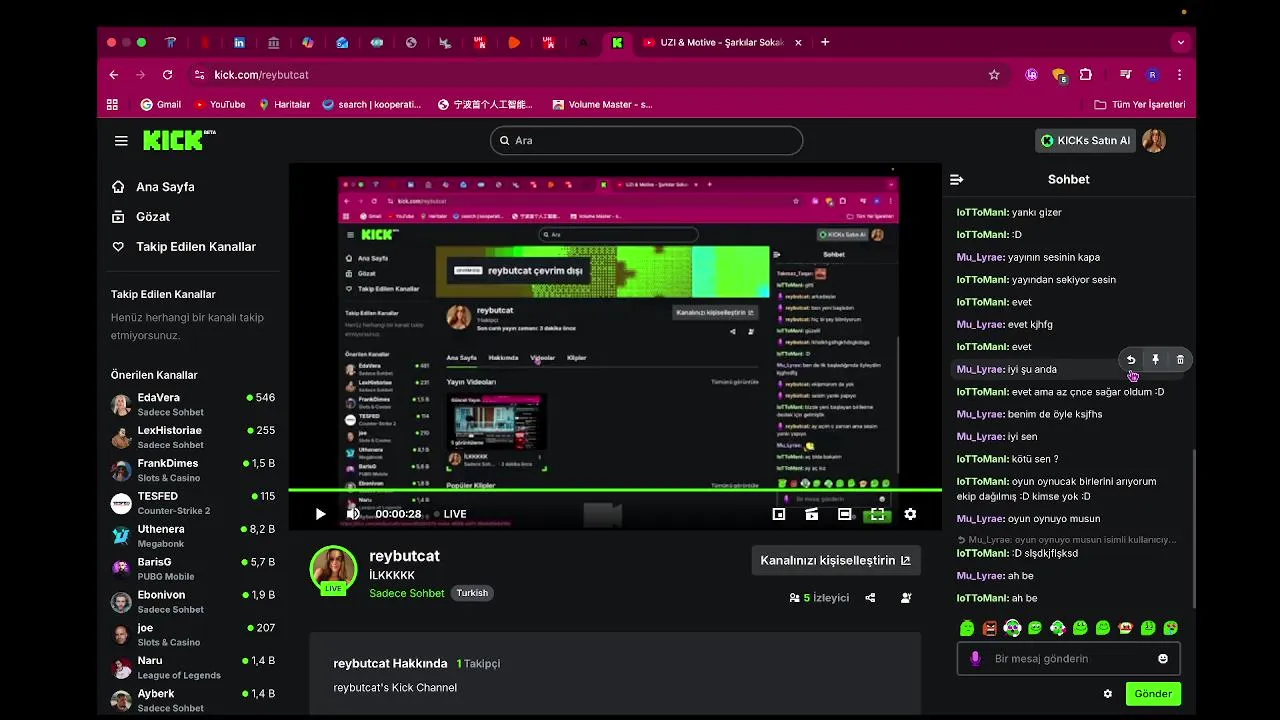Image resolution: width=1280 pixels, height=720 pixels.
Task: Open FrankDimes recommended channel
Action: 193,470
